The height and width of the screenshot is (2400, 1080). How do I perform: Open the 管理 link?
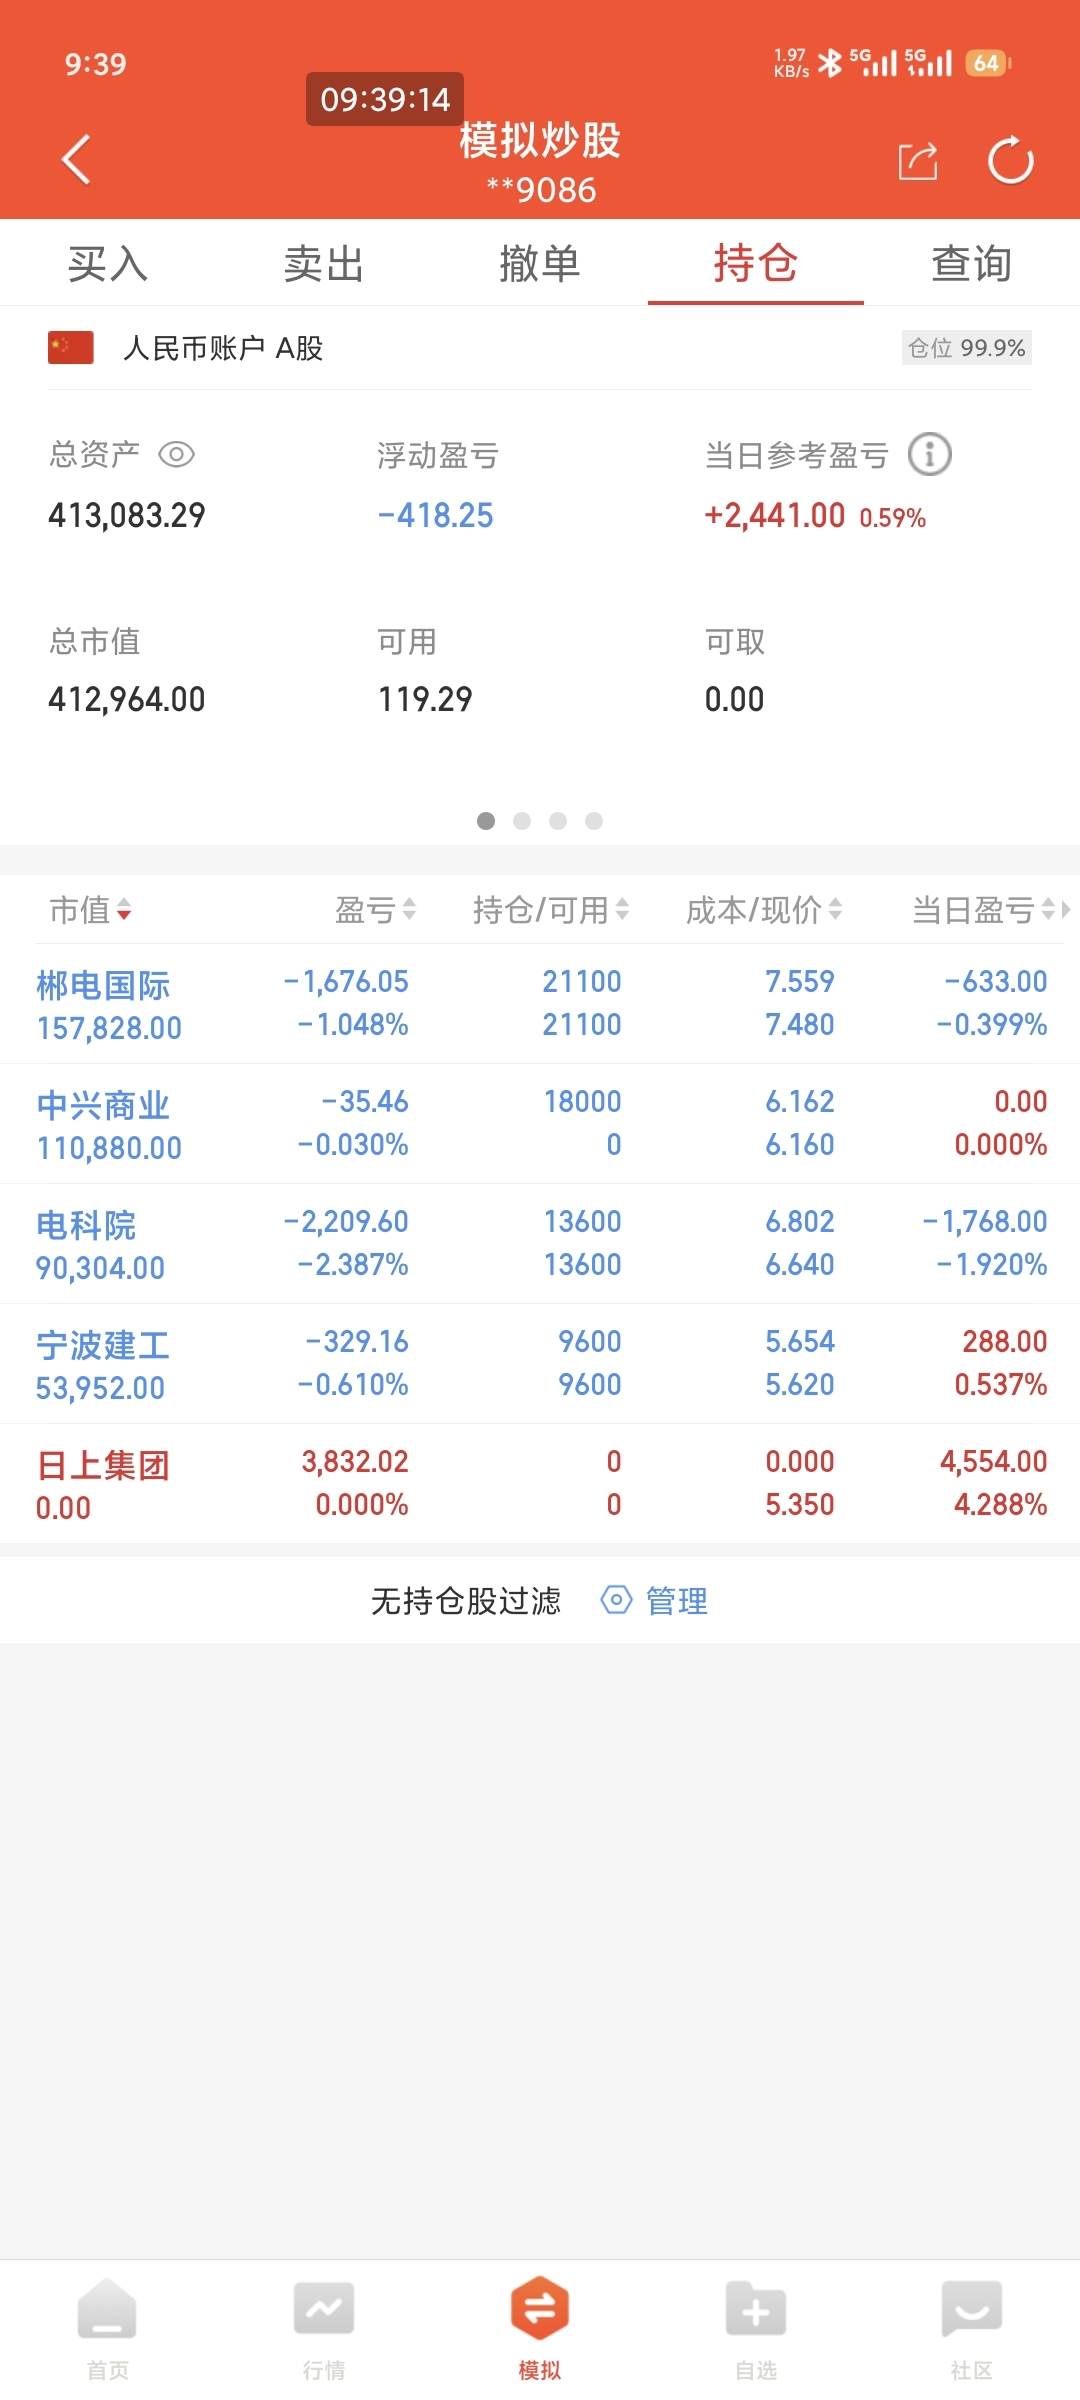click(x=677, y=1601)
